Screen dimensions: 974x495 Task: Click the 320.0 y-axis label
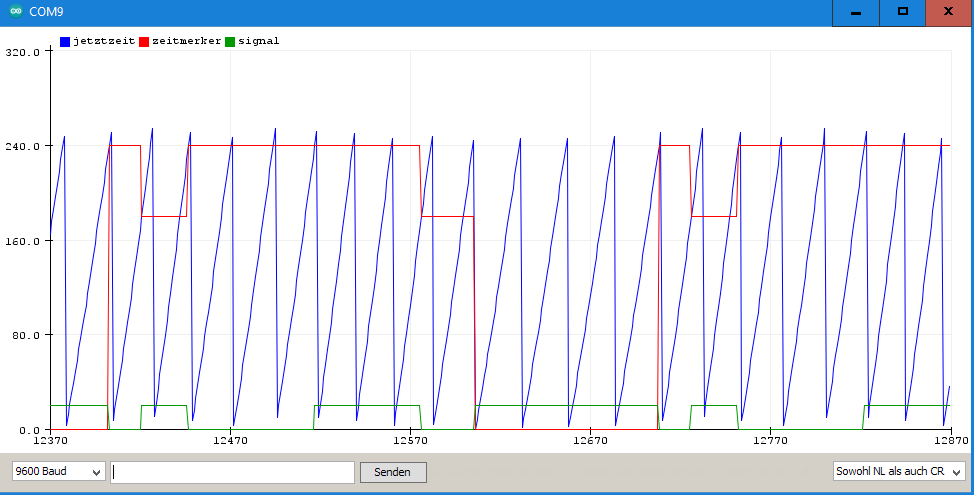22,52
